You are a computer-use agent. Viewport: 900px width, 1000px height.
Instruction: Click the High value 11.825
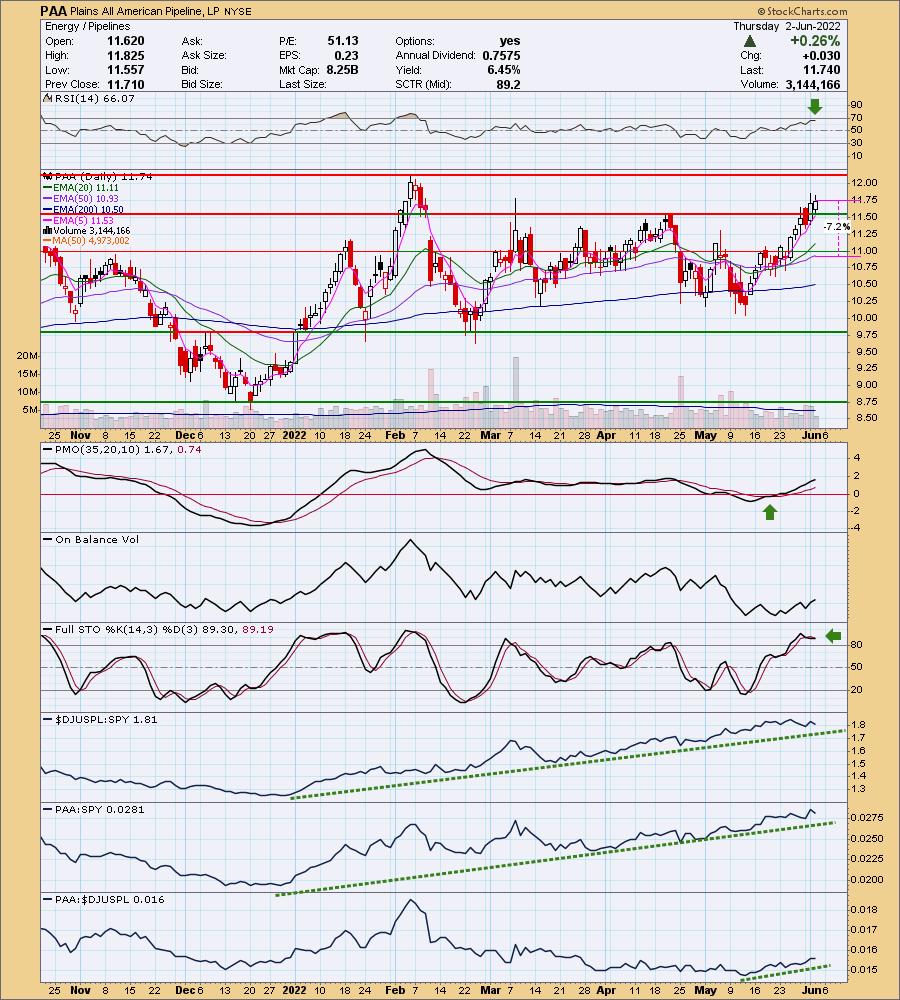click(x=125, y=55)
